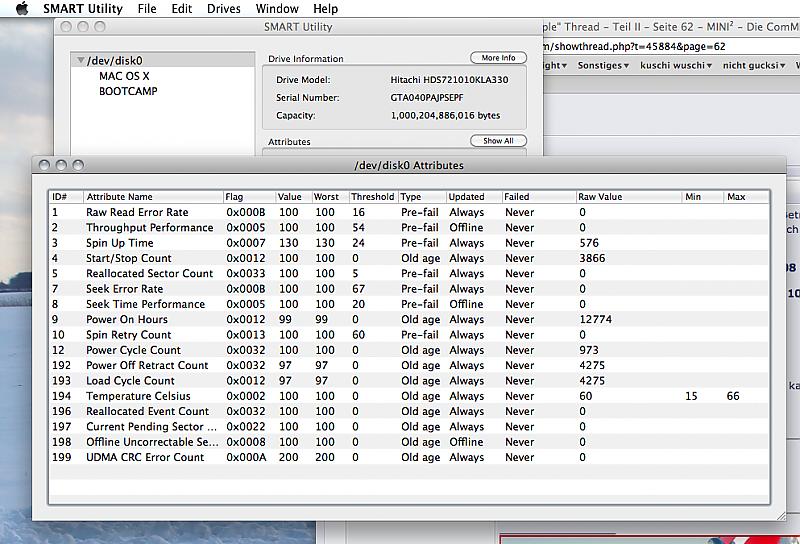This screenshot has width=800, height=544.
Task: Select the MAC OS X volume
Action: point(124,76)
